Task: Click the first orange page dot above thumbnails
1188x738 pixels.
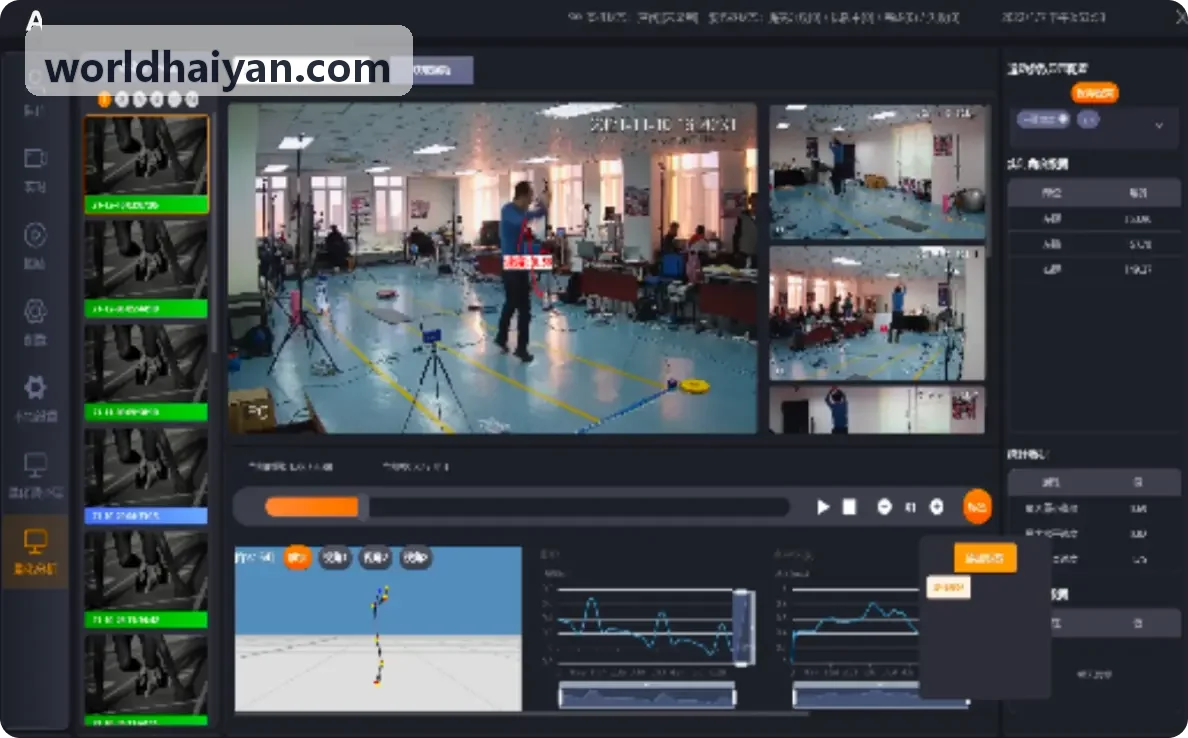Action: [105, 99]
